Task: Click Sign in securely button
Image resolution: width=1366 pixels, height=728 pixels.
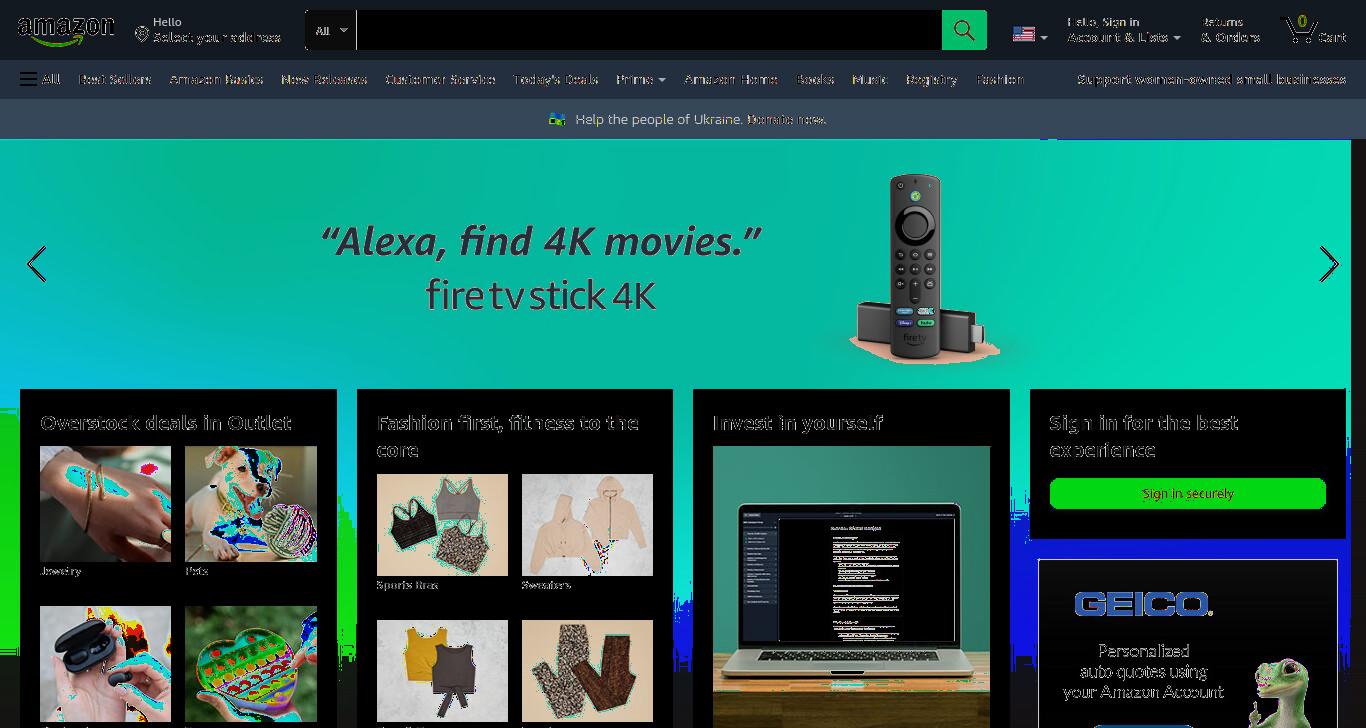Action: (1187, 493)
